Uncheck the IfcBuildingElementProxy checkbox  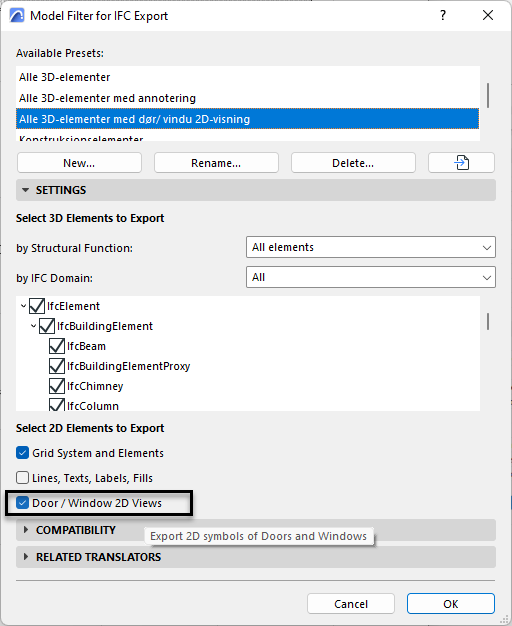tap(57, 366)
